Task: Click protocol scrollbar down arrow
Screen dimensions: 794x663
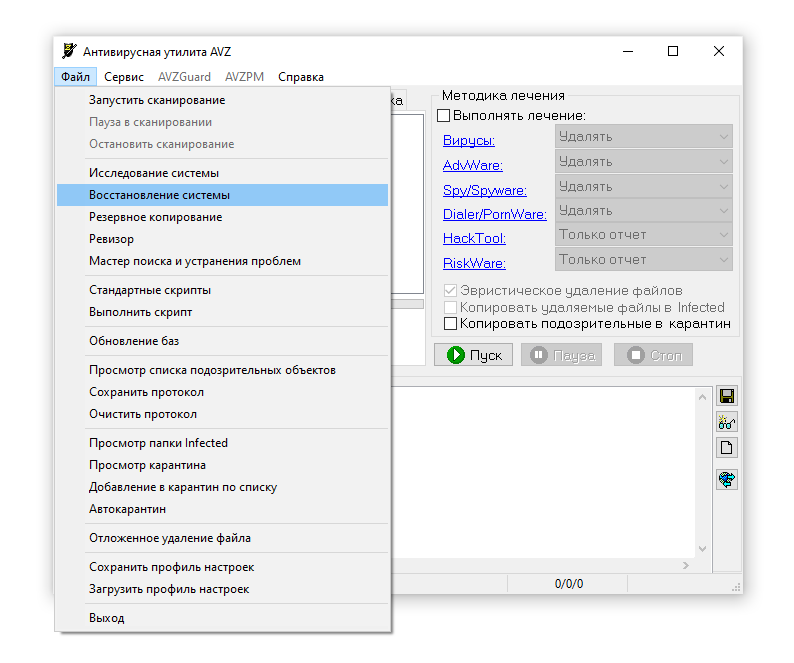Action: [702, 549]
